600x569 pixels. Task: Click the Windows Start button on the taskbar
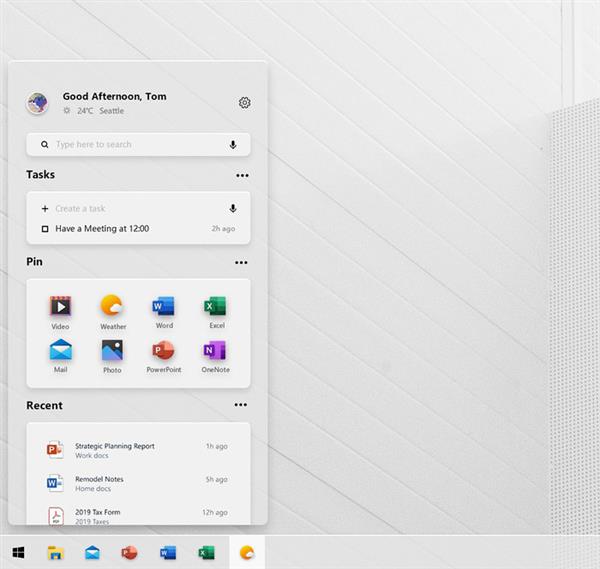18,552
